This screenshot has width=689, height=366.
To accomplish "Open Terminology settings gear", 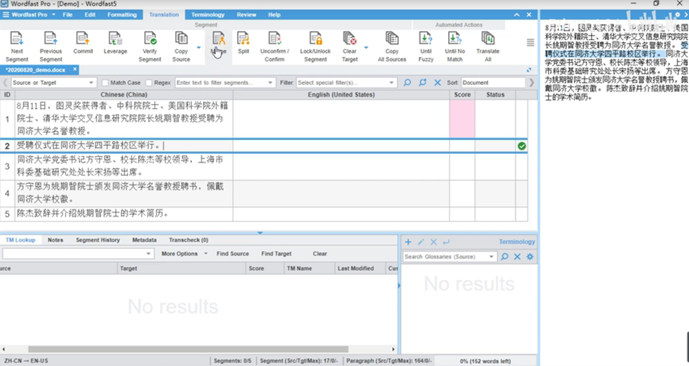I will [530, 257].
